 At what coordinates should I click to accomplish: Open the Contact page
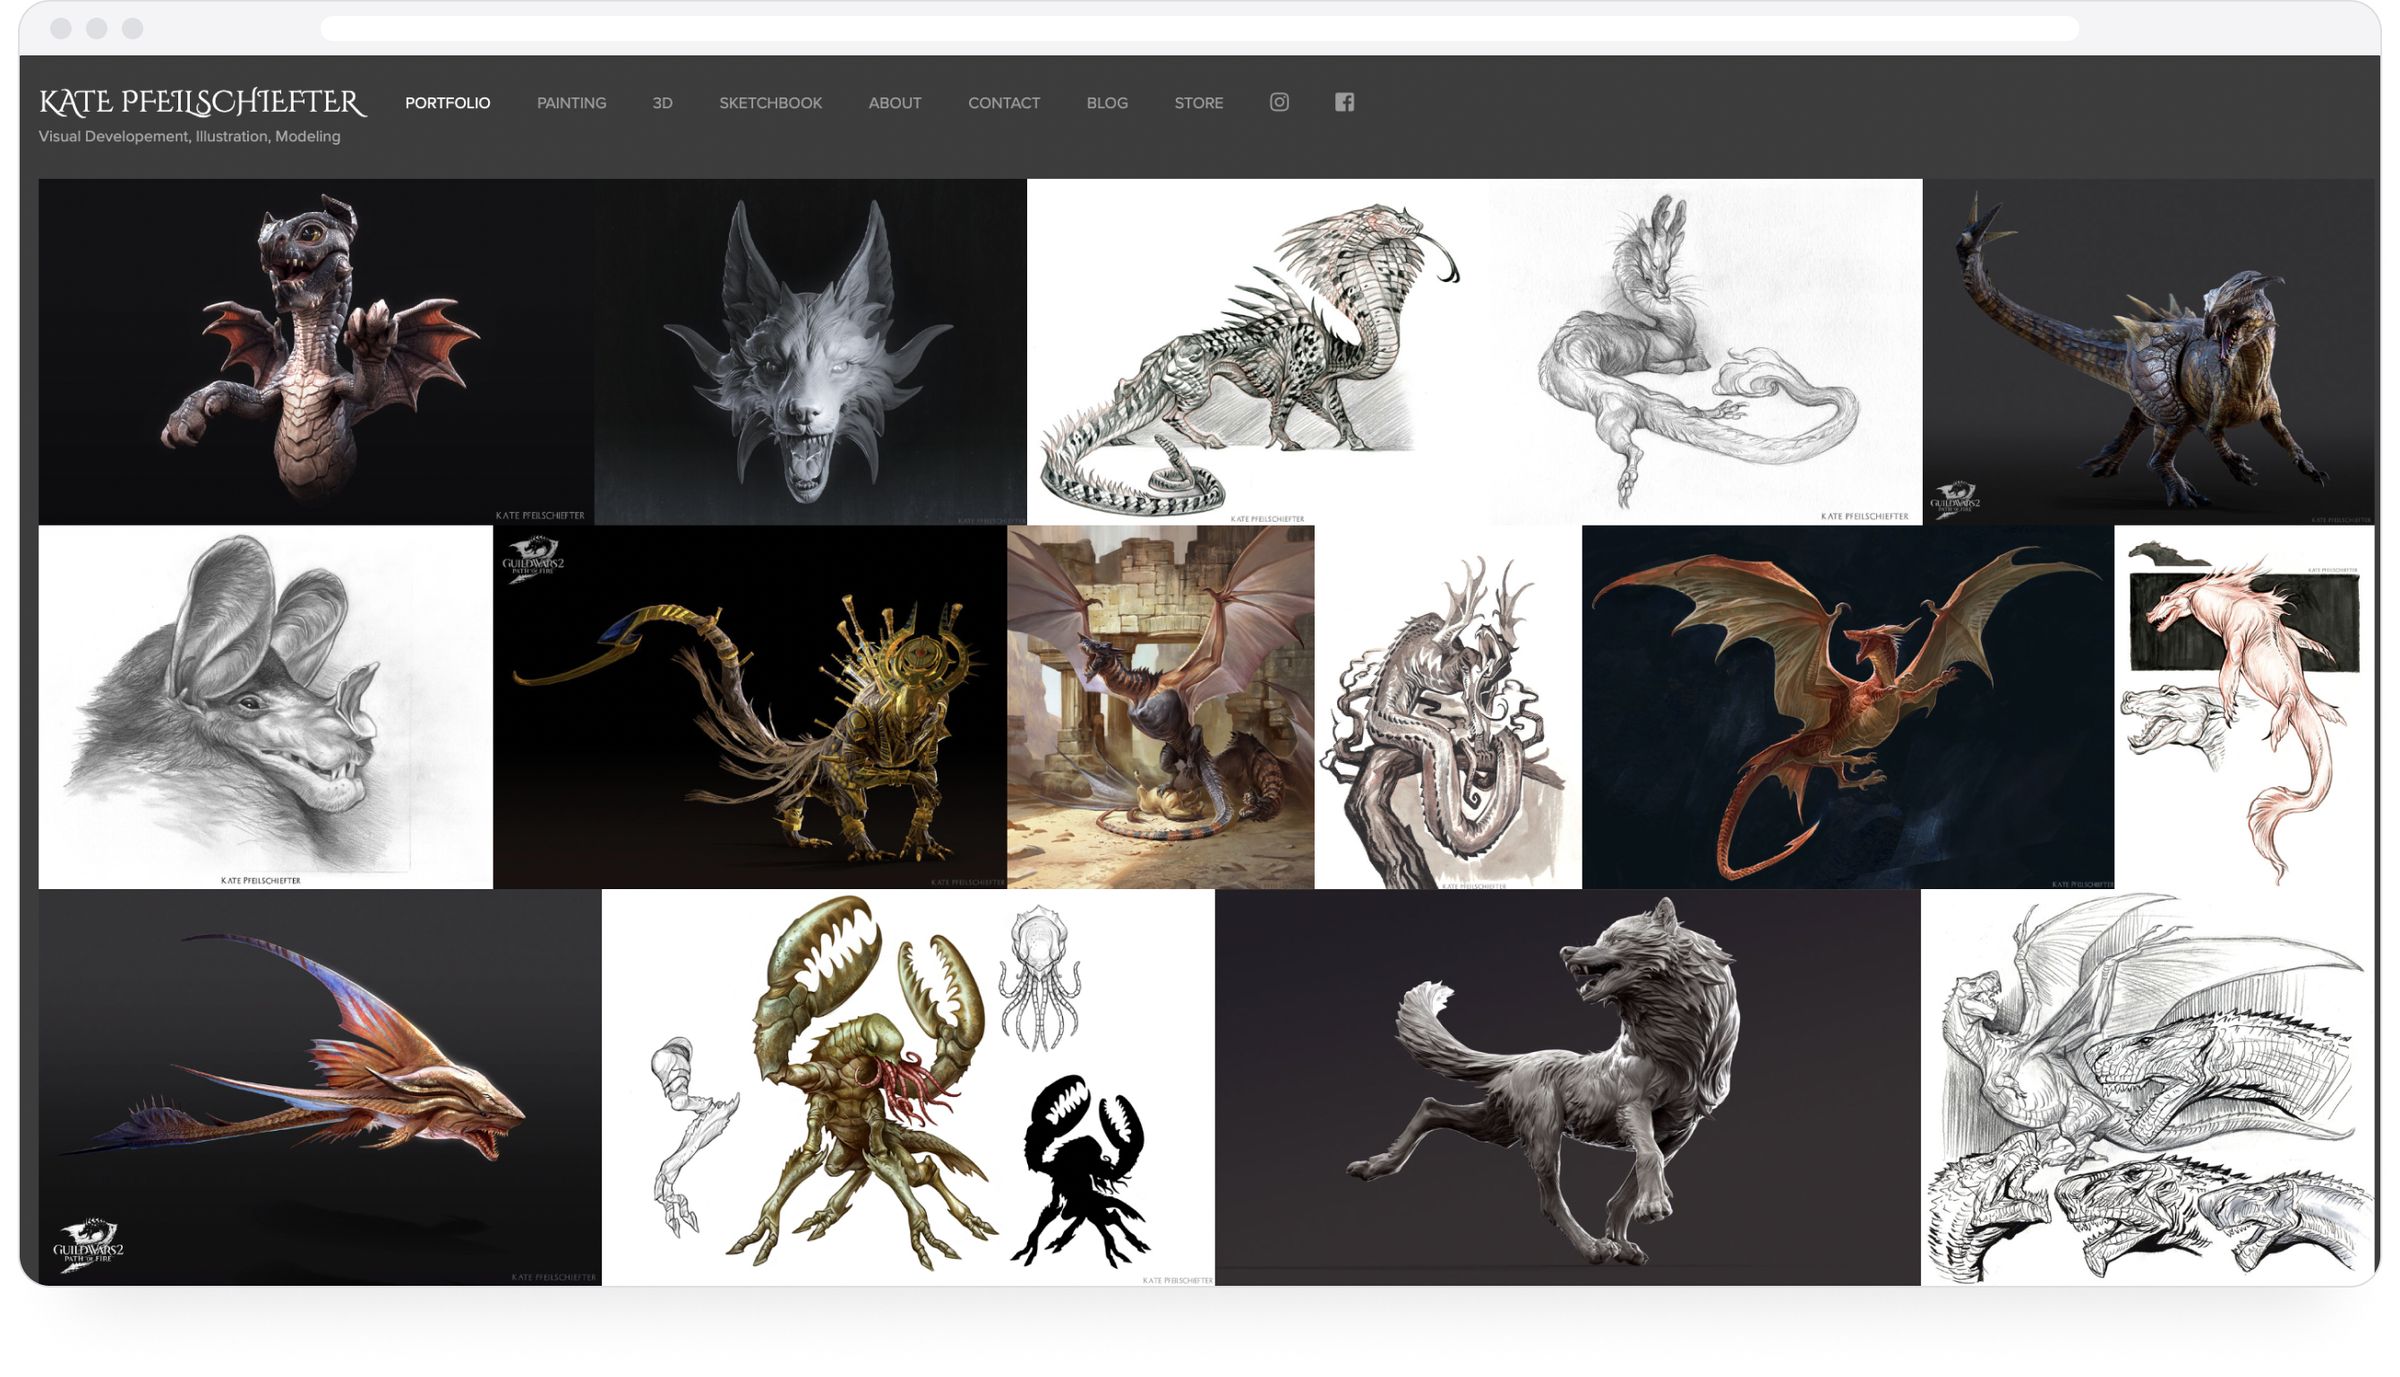point(1004,102)
